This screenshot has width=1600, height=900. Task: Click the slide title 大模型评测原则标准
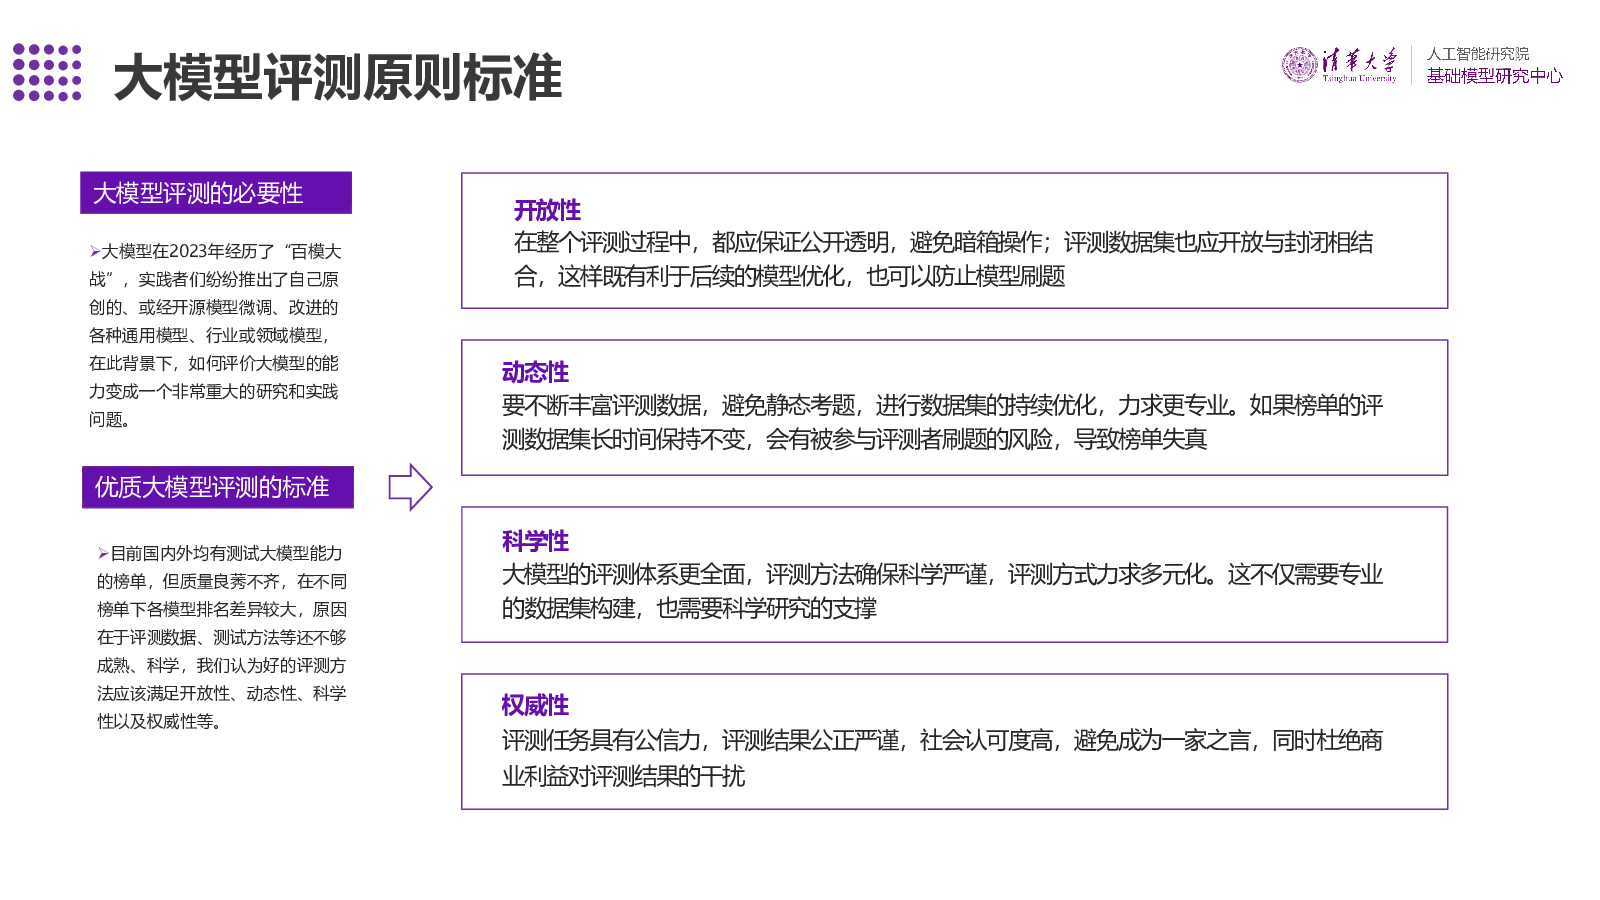[x=338, y=78]
